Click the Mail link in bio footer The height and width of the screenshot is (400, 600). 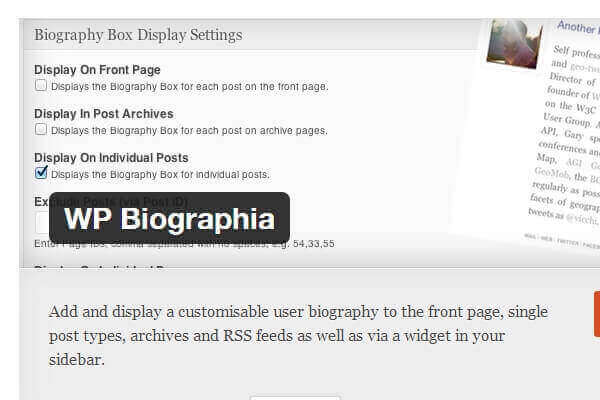[x=530, y=237]
